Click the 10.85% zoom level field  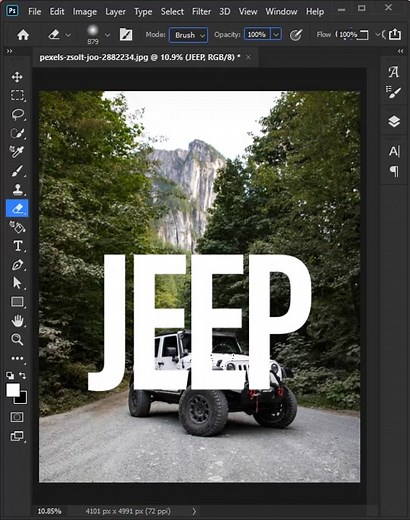pyautogui.click(x=49, y=511)
